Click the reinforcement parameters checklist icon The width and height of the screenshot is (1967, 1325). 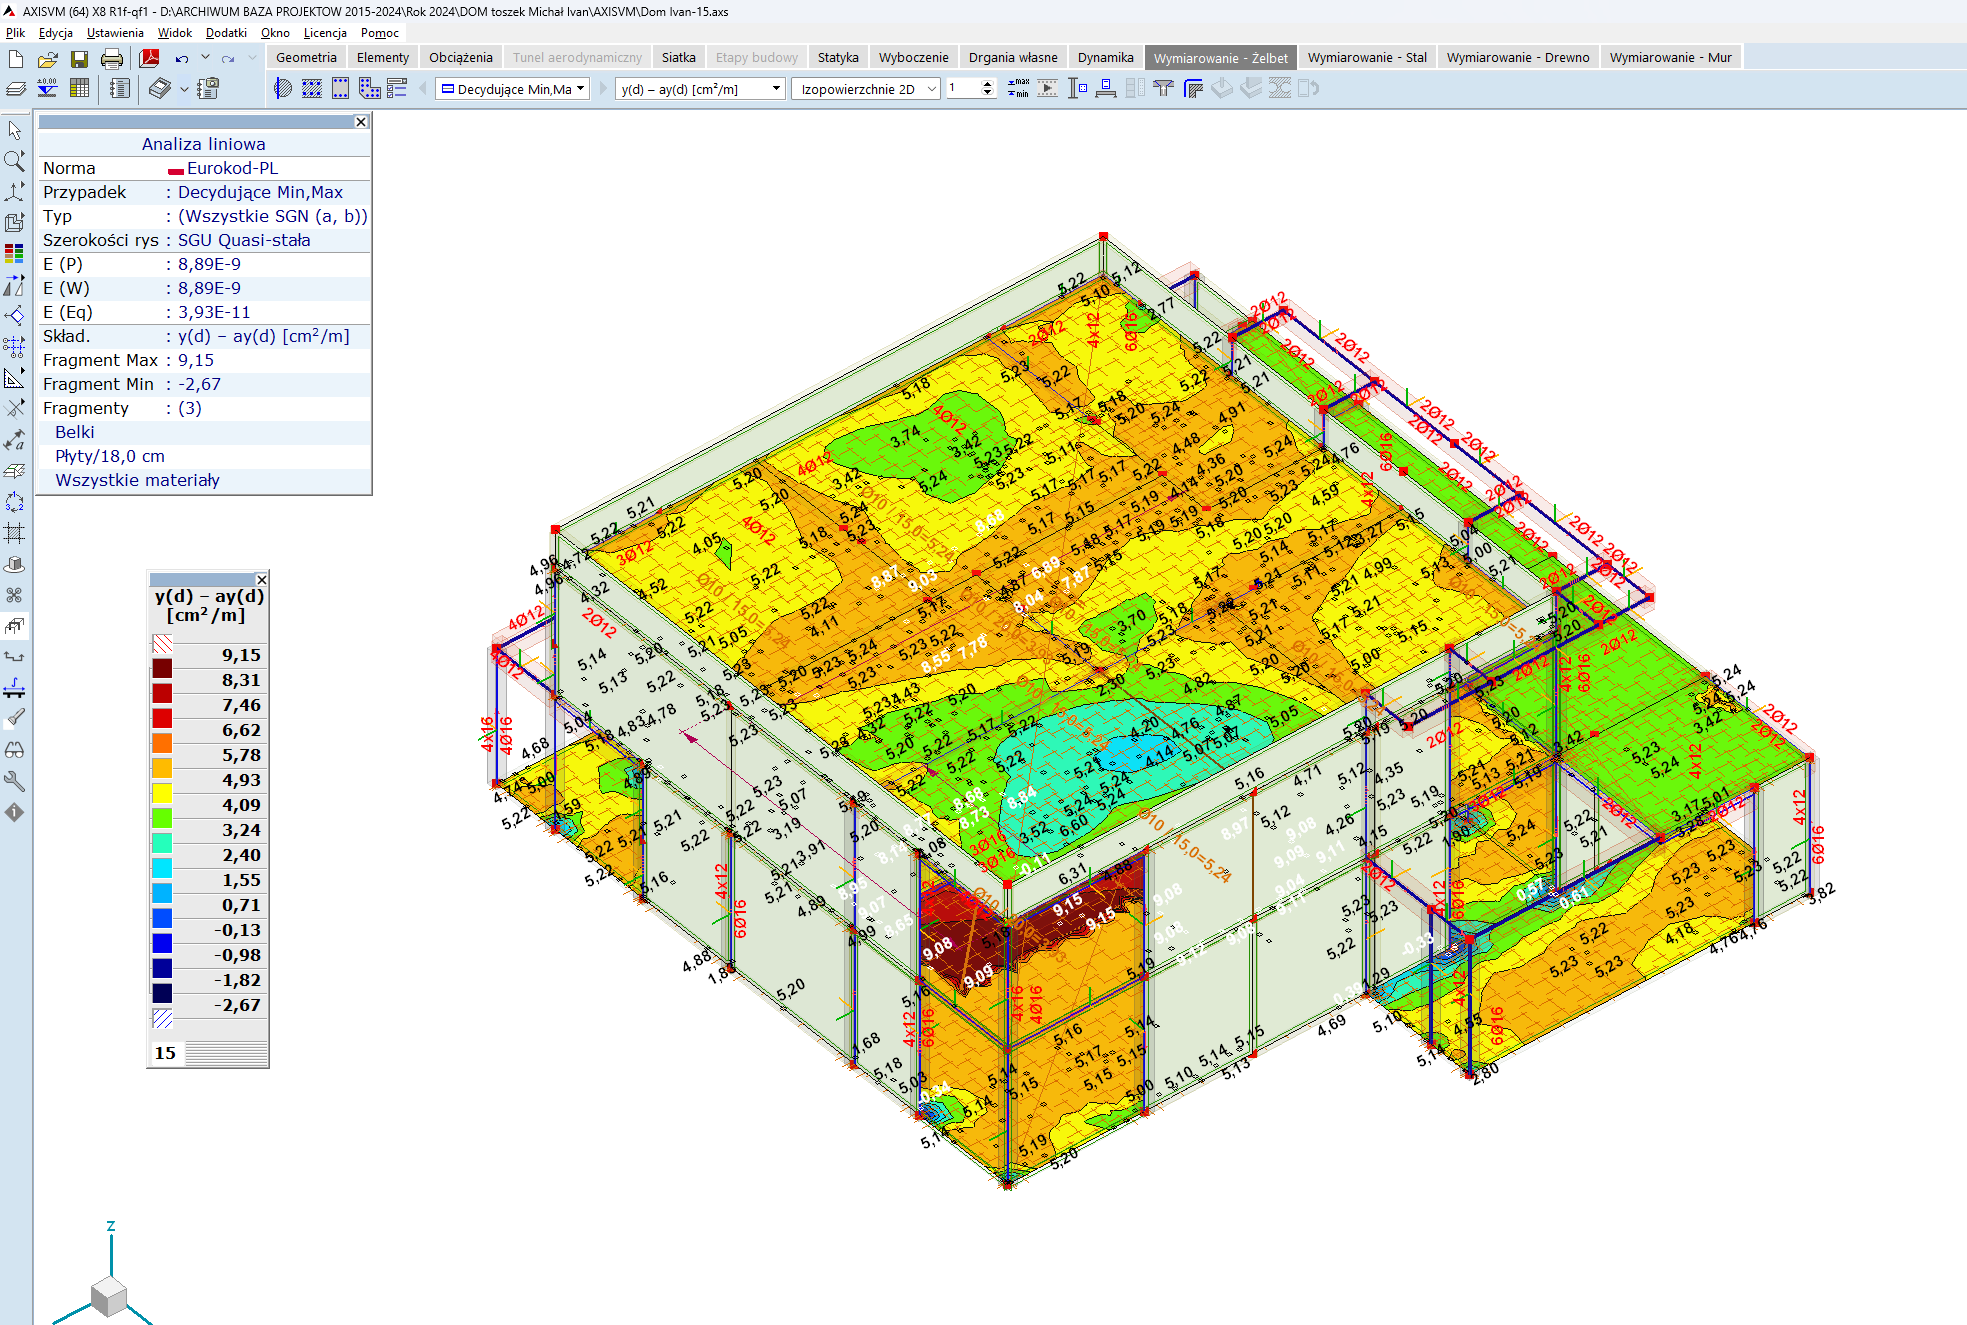(397, 88)
